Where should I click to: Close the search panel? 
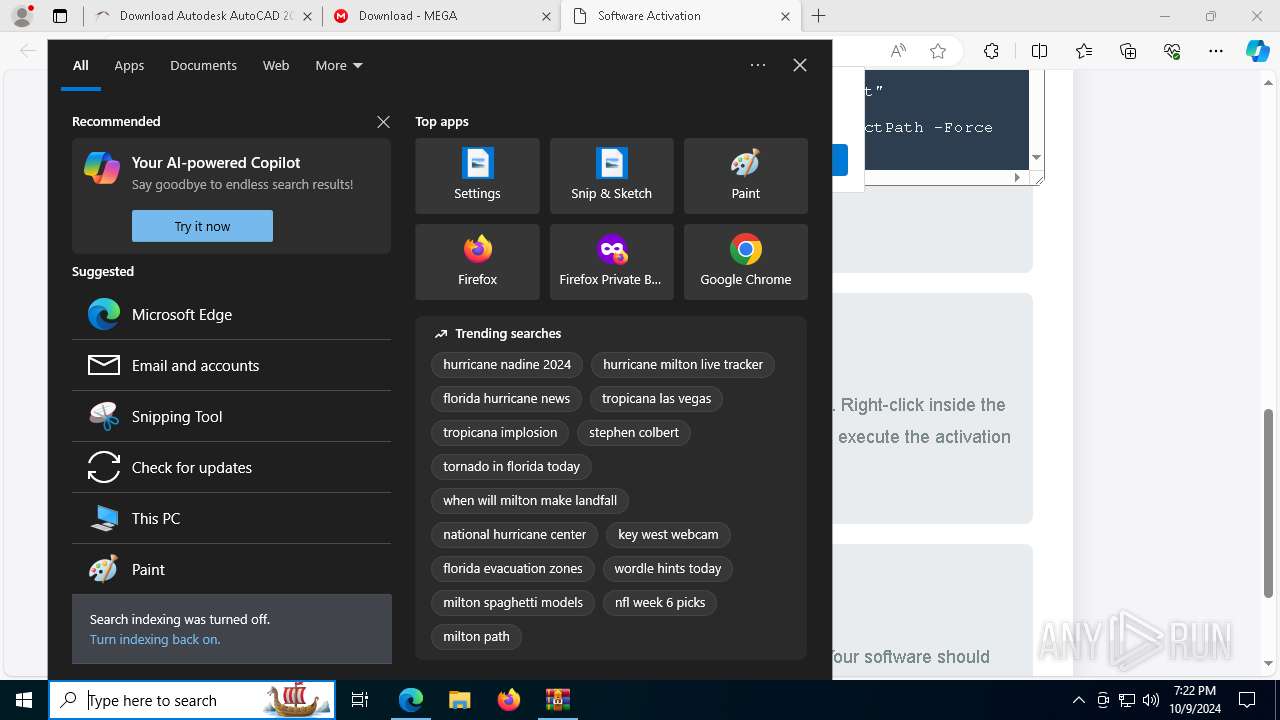tap(800, 65)
